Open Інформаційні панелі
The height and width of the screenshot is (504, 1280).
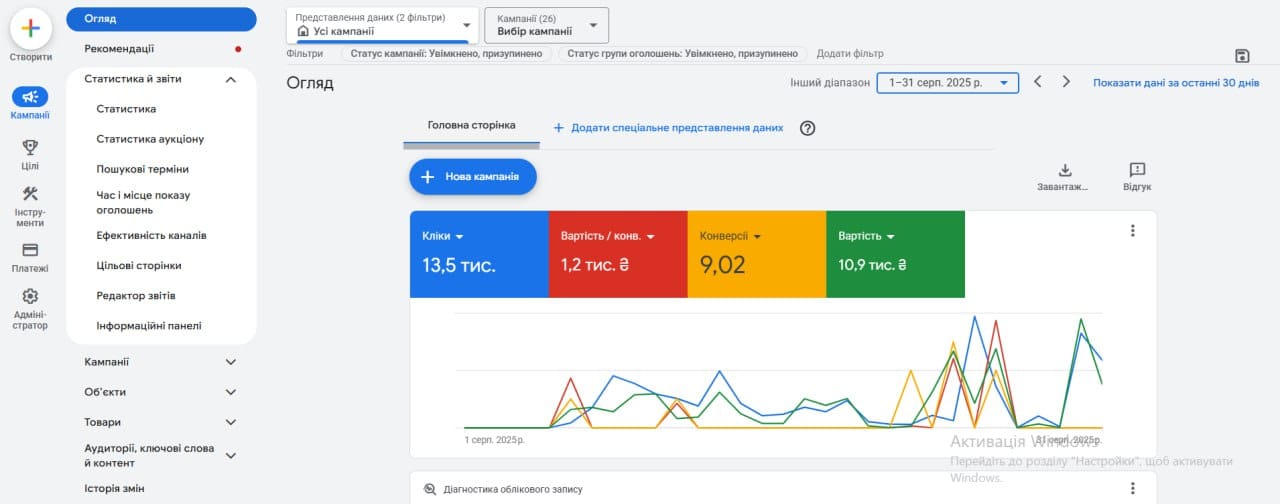149,326
